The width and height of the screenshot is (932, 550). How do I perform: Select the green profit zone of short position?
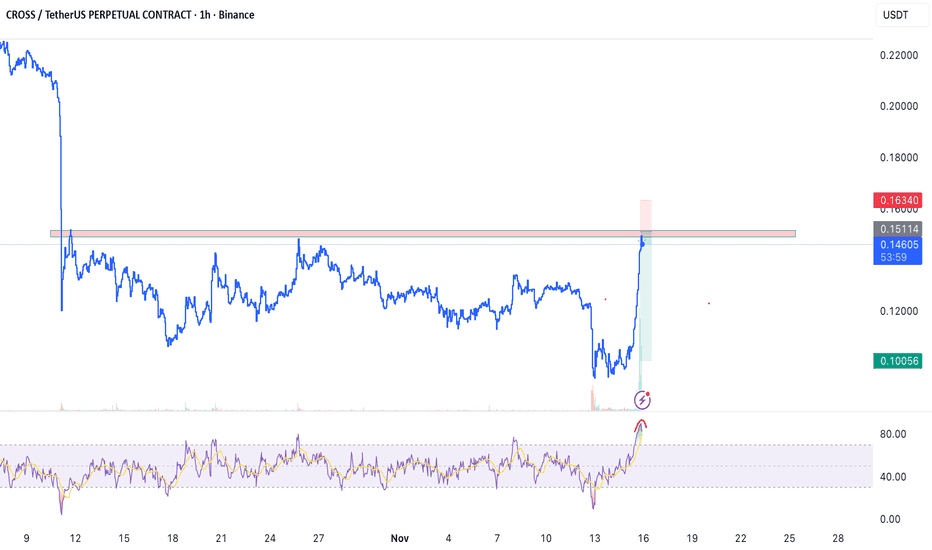[x=646, y=296]
